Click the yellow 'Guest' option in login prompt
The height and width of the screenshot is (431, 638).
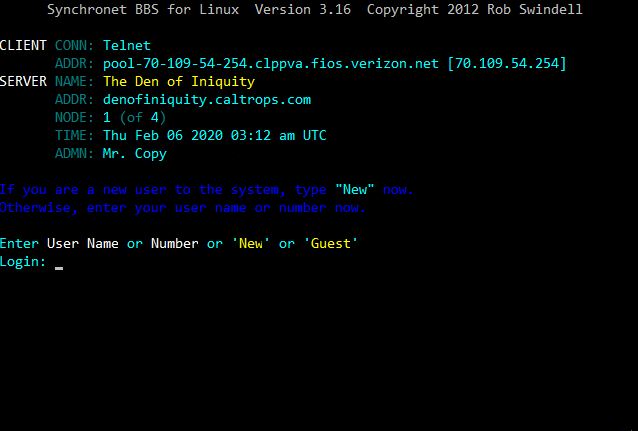tap(330, 243)
